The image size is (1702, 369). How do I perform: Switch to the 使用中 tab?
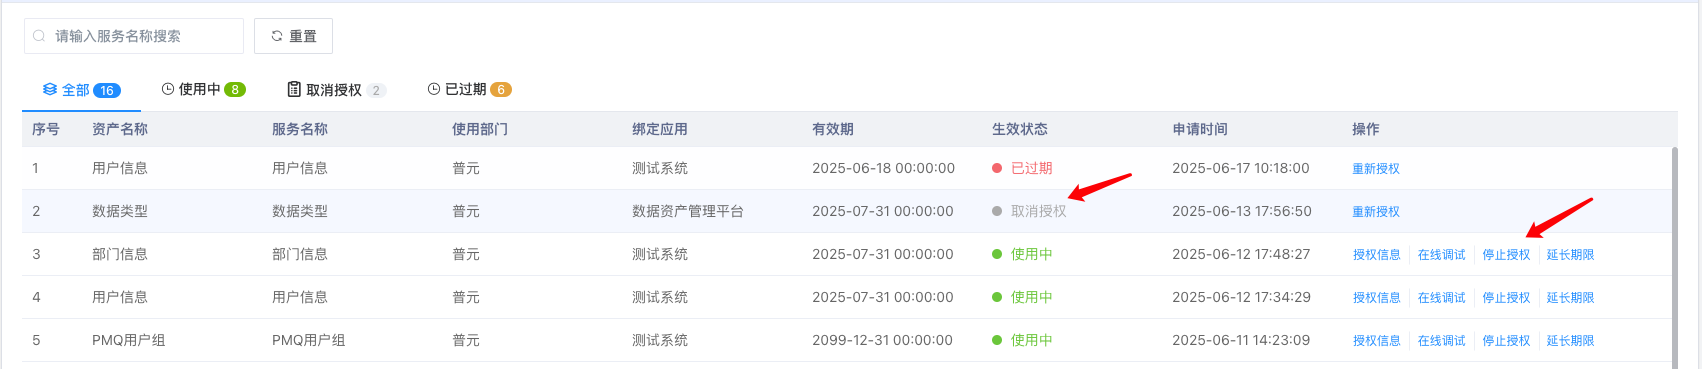coord(204,89)
